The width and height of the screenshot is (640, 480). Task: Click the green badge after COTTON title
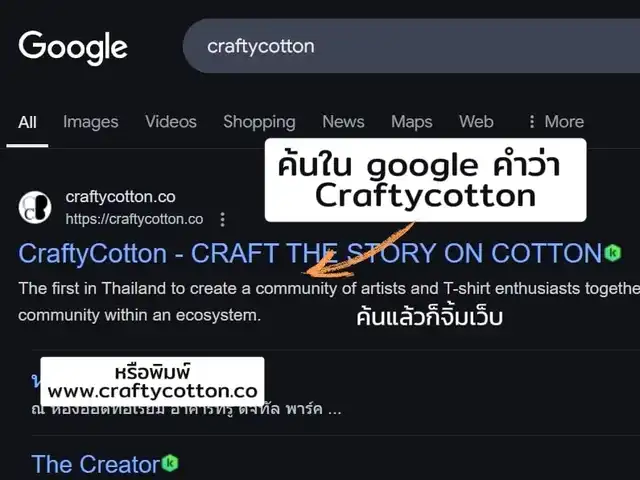coord(612,253)
